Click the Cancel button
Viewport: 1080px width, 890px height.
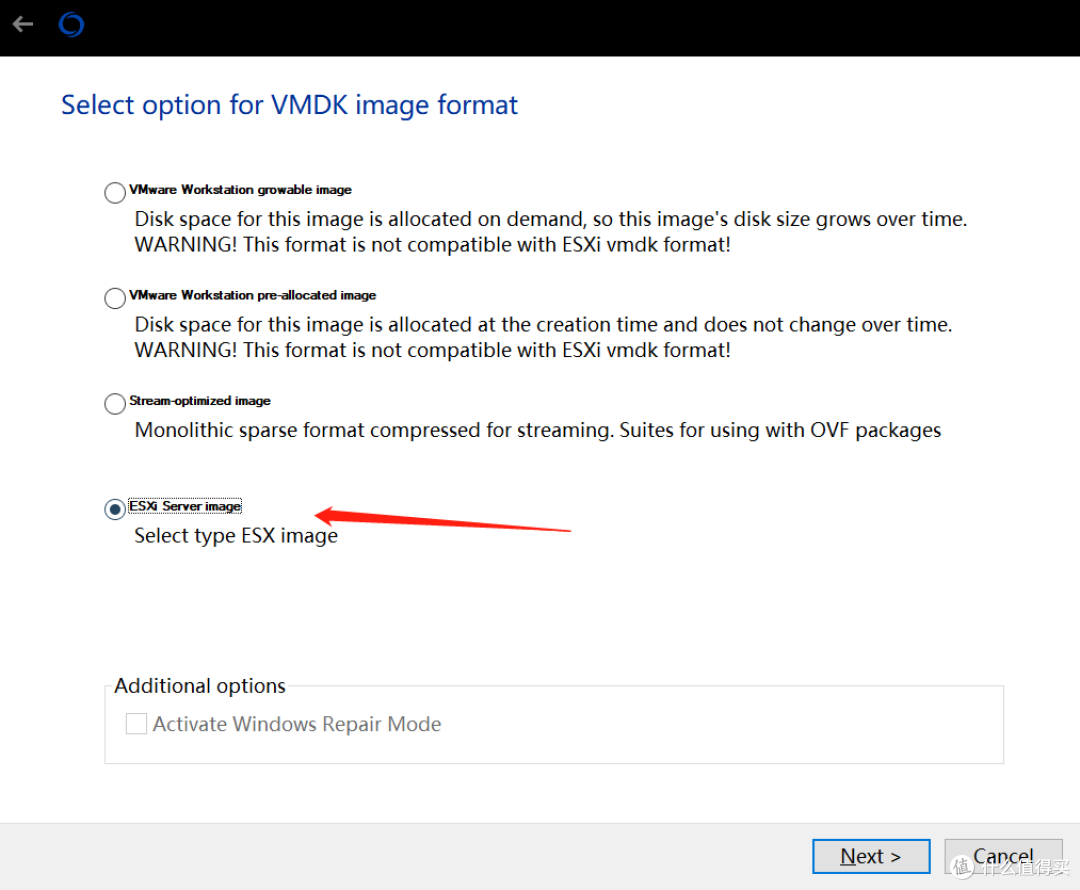(x=1003, y=857)
